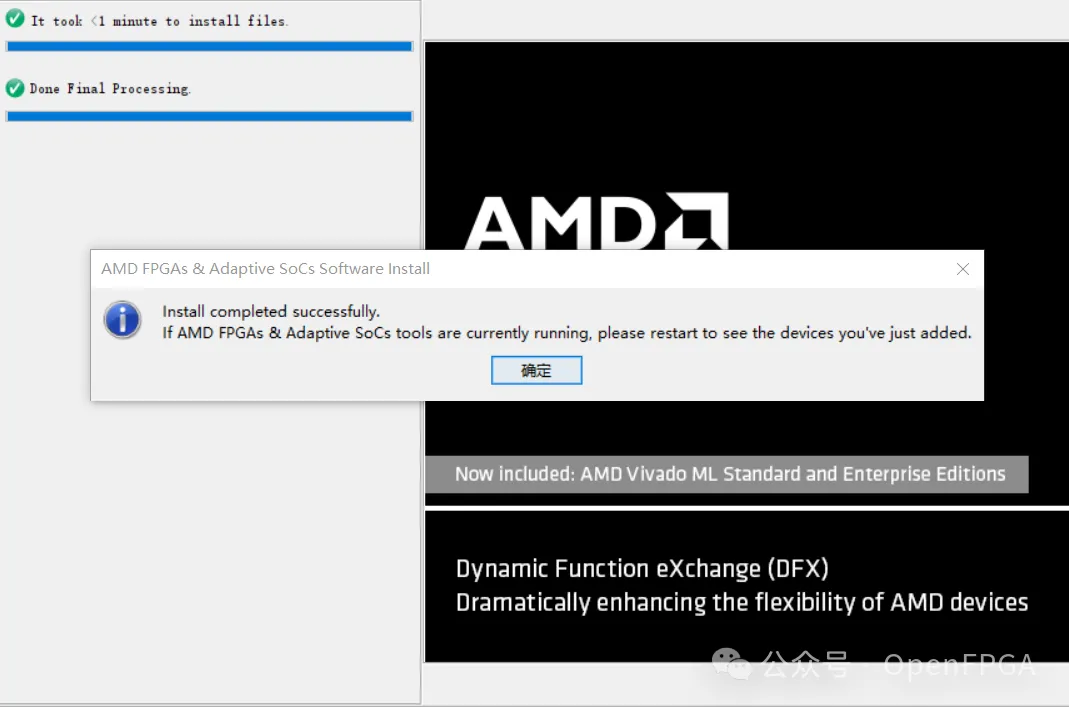
Task: Click green checkmark beside install files message
Action: 15,20
